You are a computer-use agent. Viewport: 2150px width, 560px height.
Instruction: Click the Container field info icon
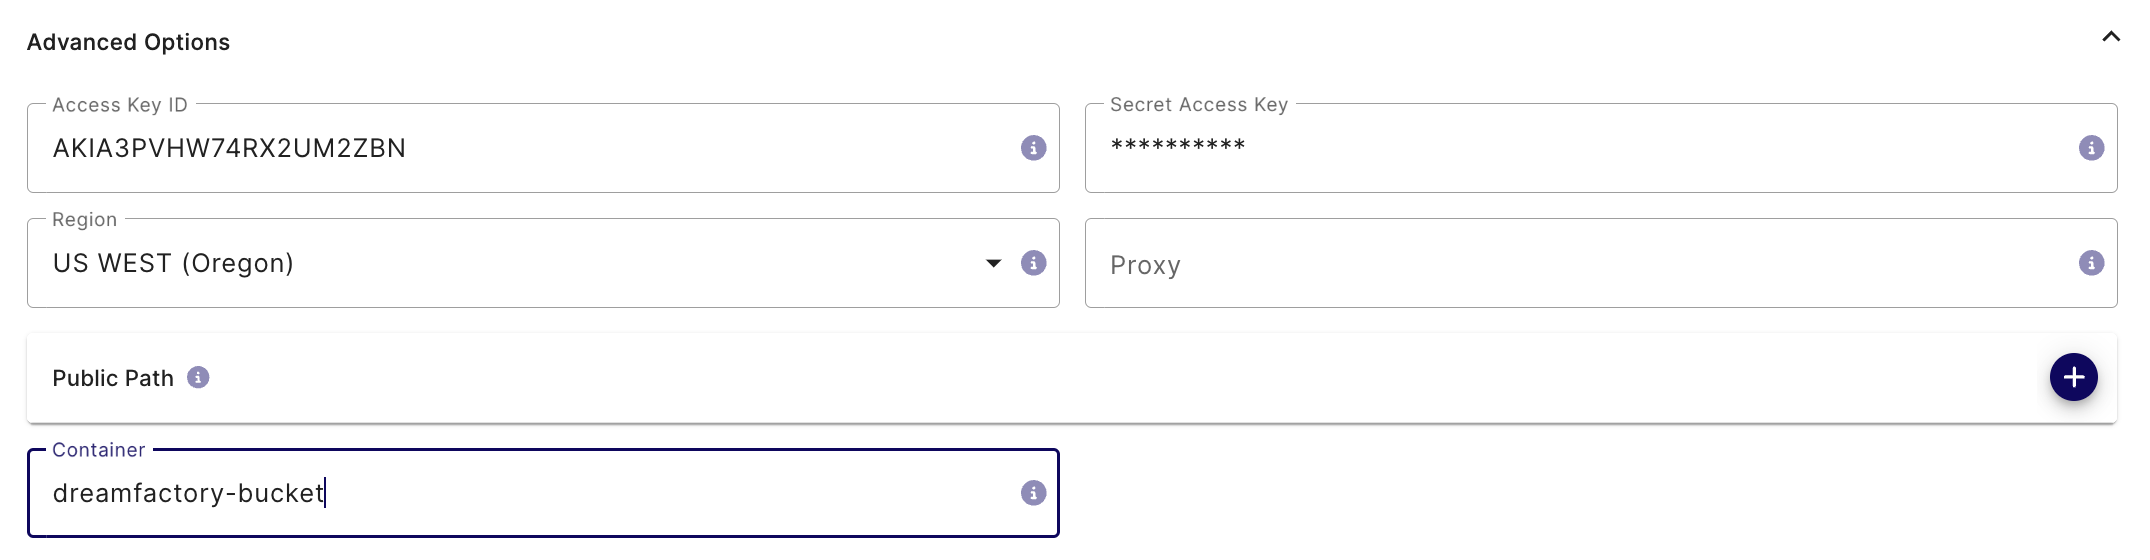(x=1033, y=493)
